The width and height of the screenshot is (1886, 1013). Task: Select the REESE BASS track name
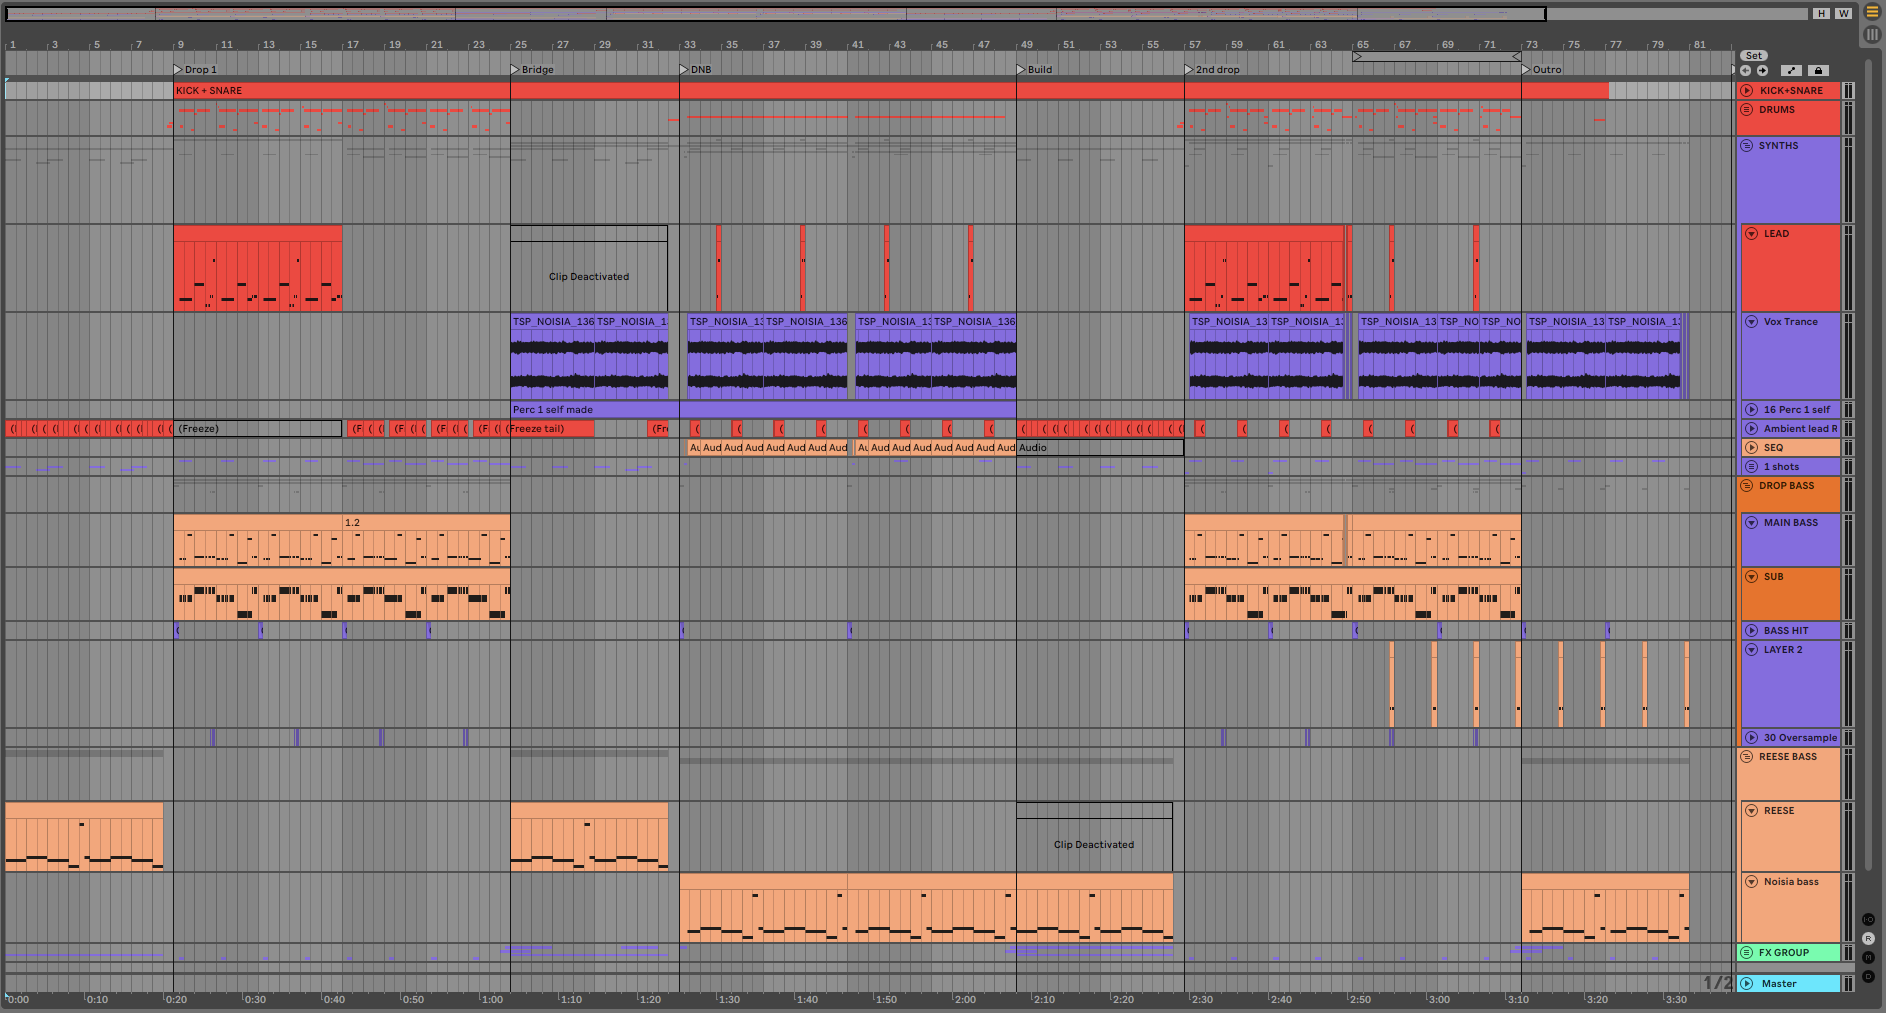1788,757
